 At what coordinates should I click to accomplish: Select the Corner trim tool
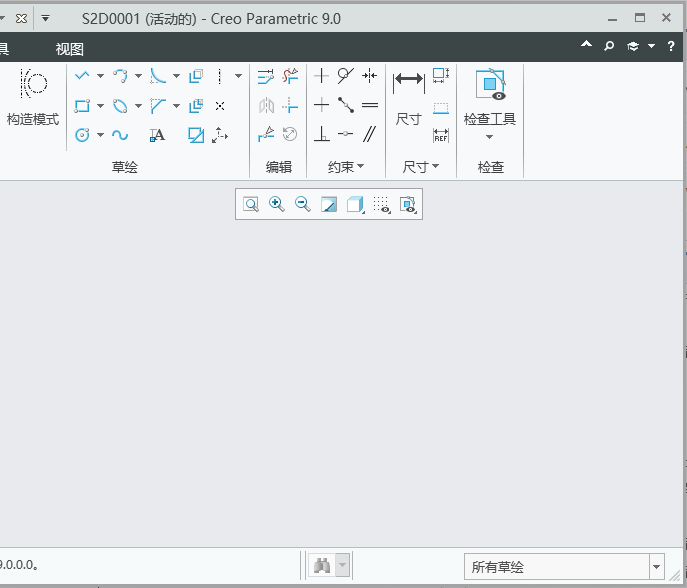coord(290,106)
